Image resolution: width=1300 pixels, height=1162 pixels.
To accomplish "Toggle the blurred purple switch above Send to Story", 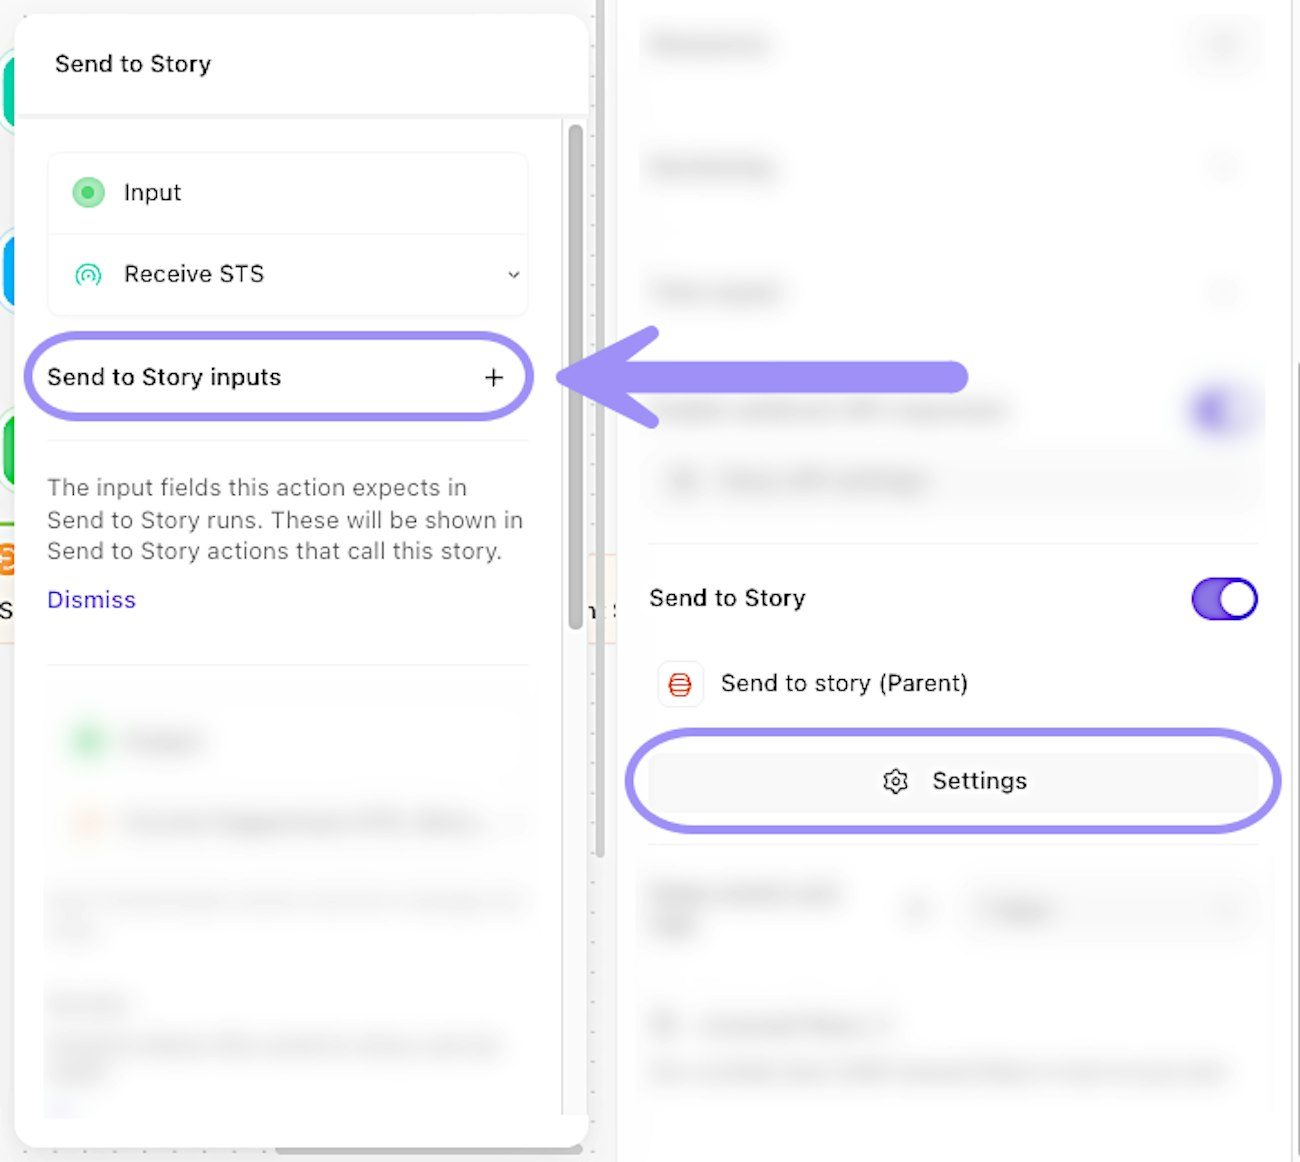I will (1218, 411).
